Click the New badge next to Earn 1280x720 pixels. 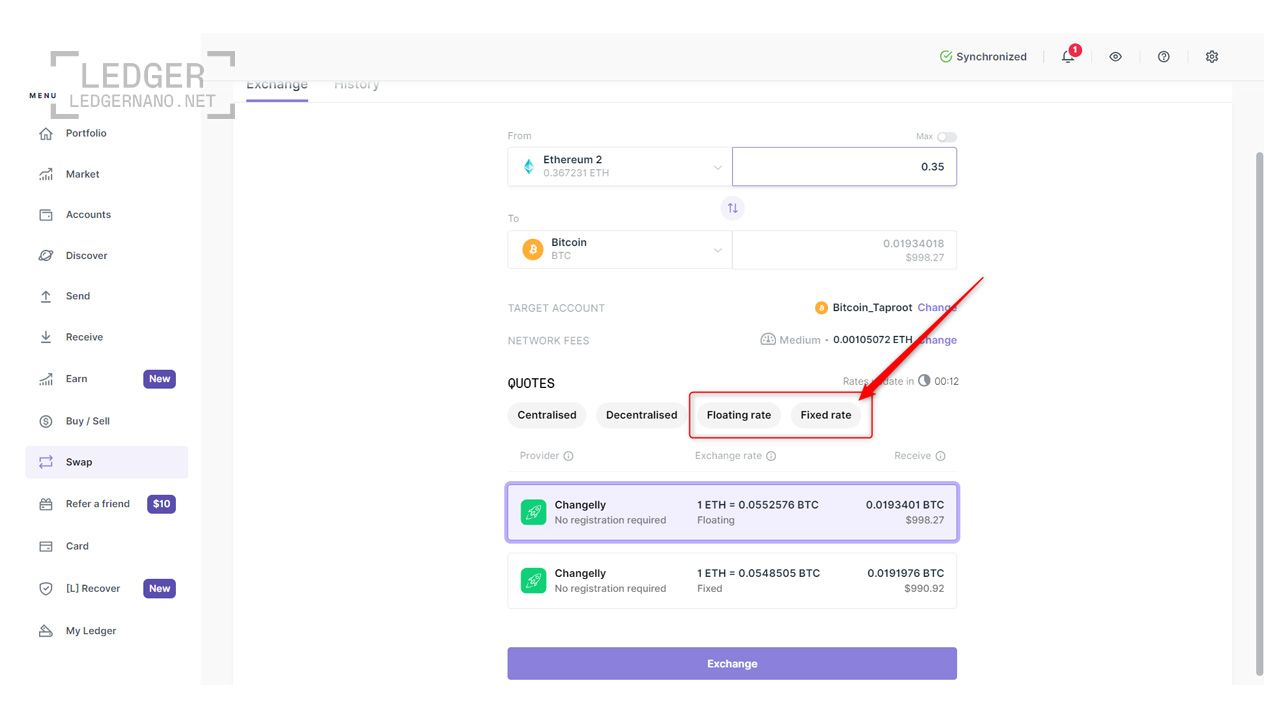pyautogui.click(x=159, y=379)
